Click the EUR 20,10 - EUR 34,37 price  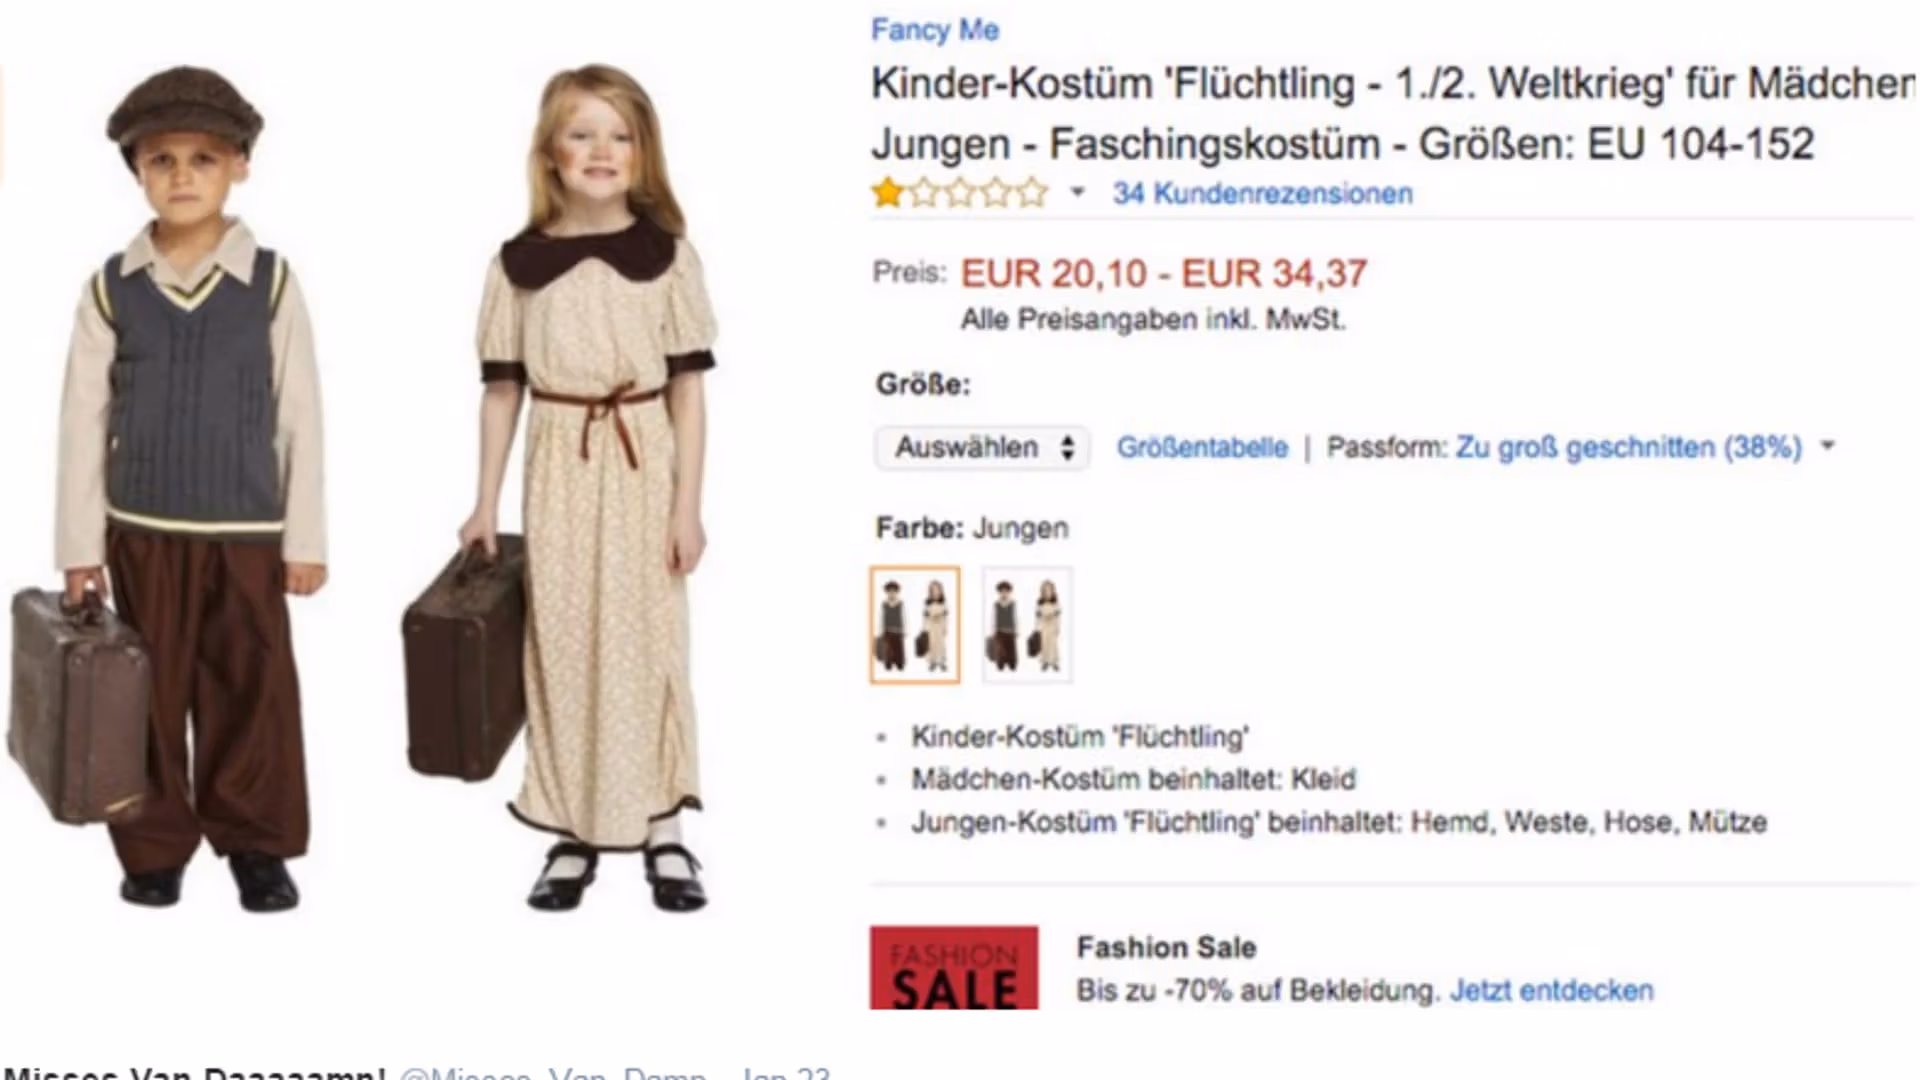click(1163, 273)
